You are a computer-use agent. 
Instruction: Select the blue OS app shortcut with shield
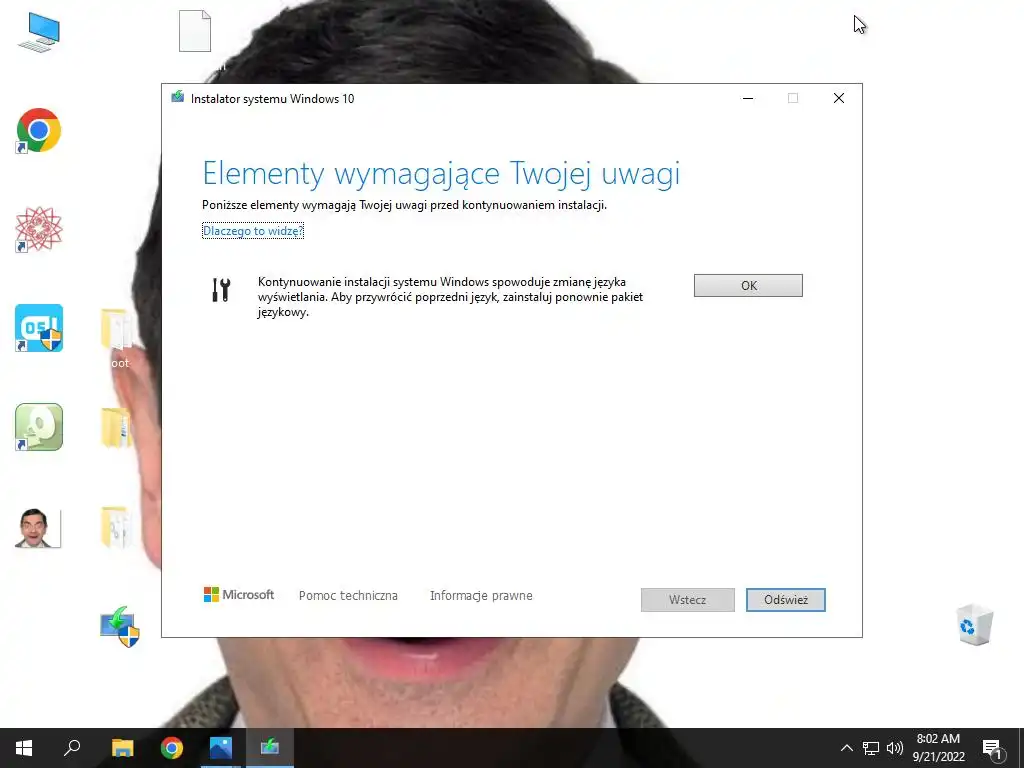pyautogui.click(x=39, y=328)
